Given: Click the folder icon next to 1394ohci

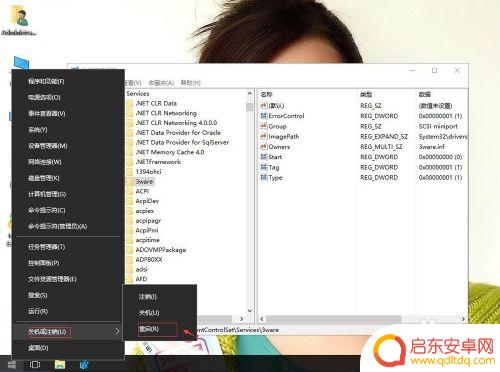Looking at the screenshot, I should click(130, 172).
